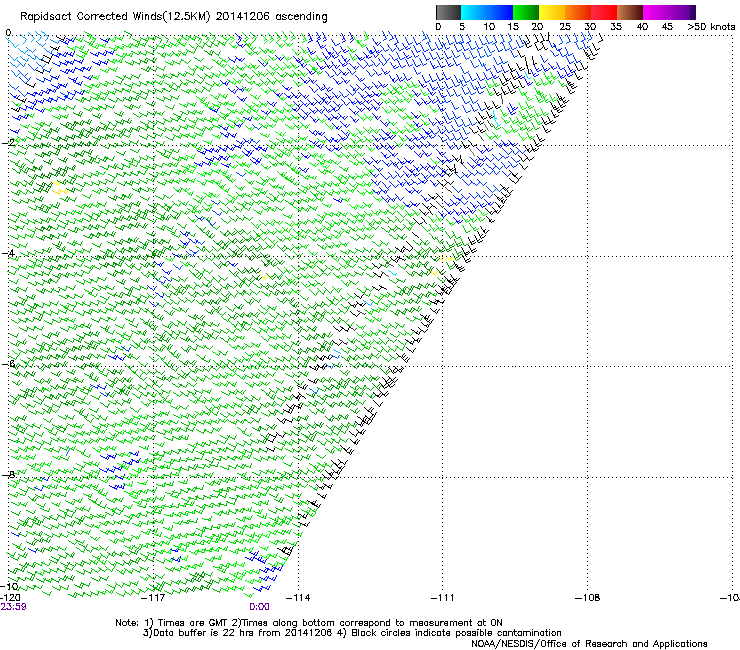The height and width of the screenshot is (650, 740).
Task: Click the '-120' longitude axis label
Action: [x=10, y=598]
